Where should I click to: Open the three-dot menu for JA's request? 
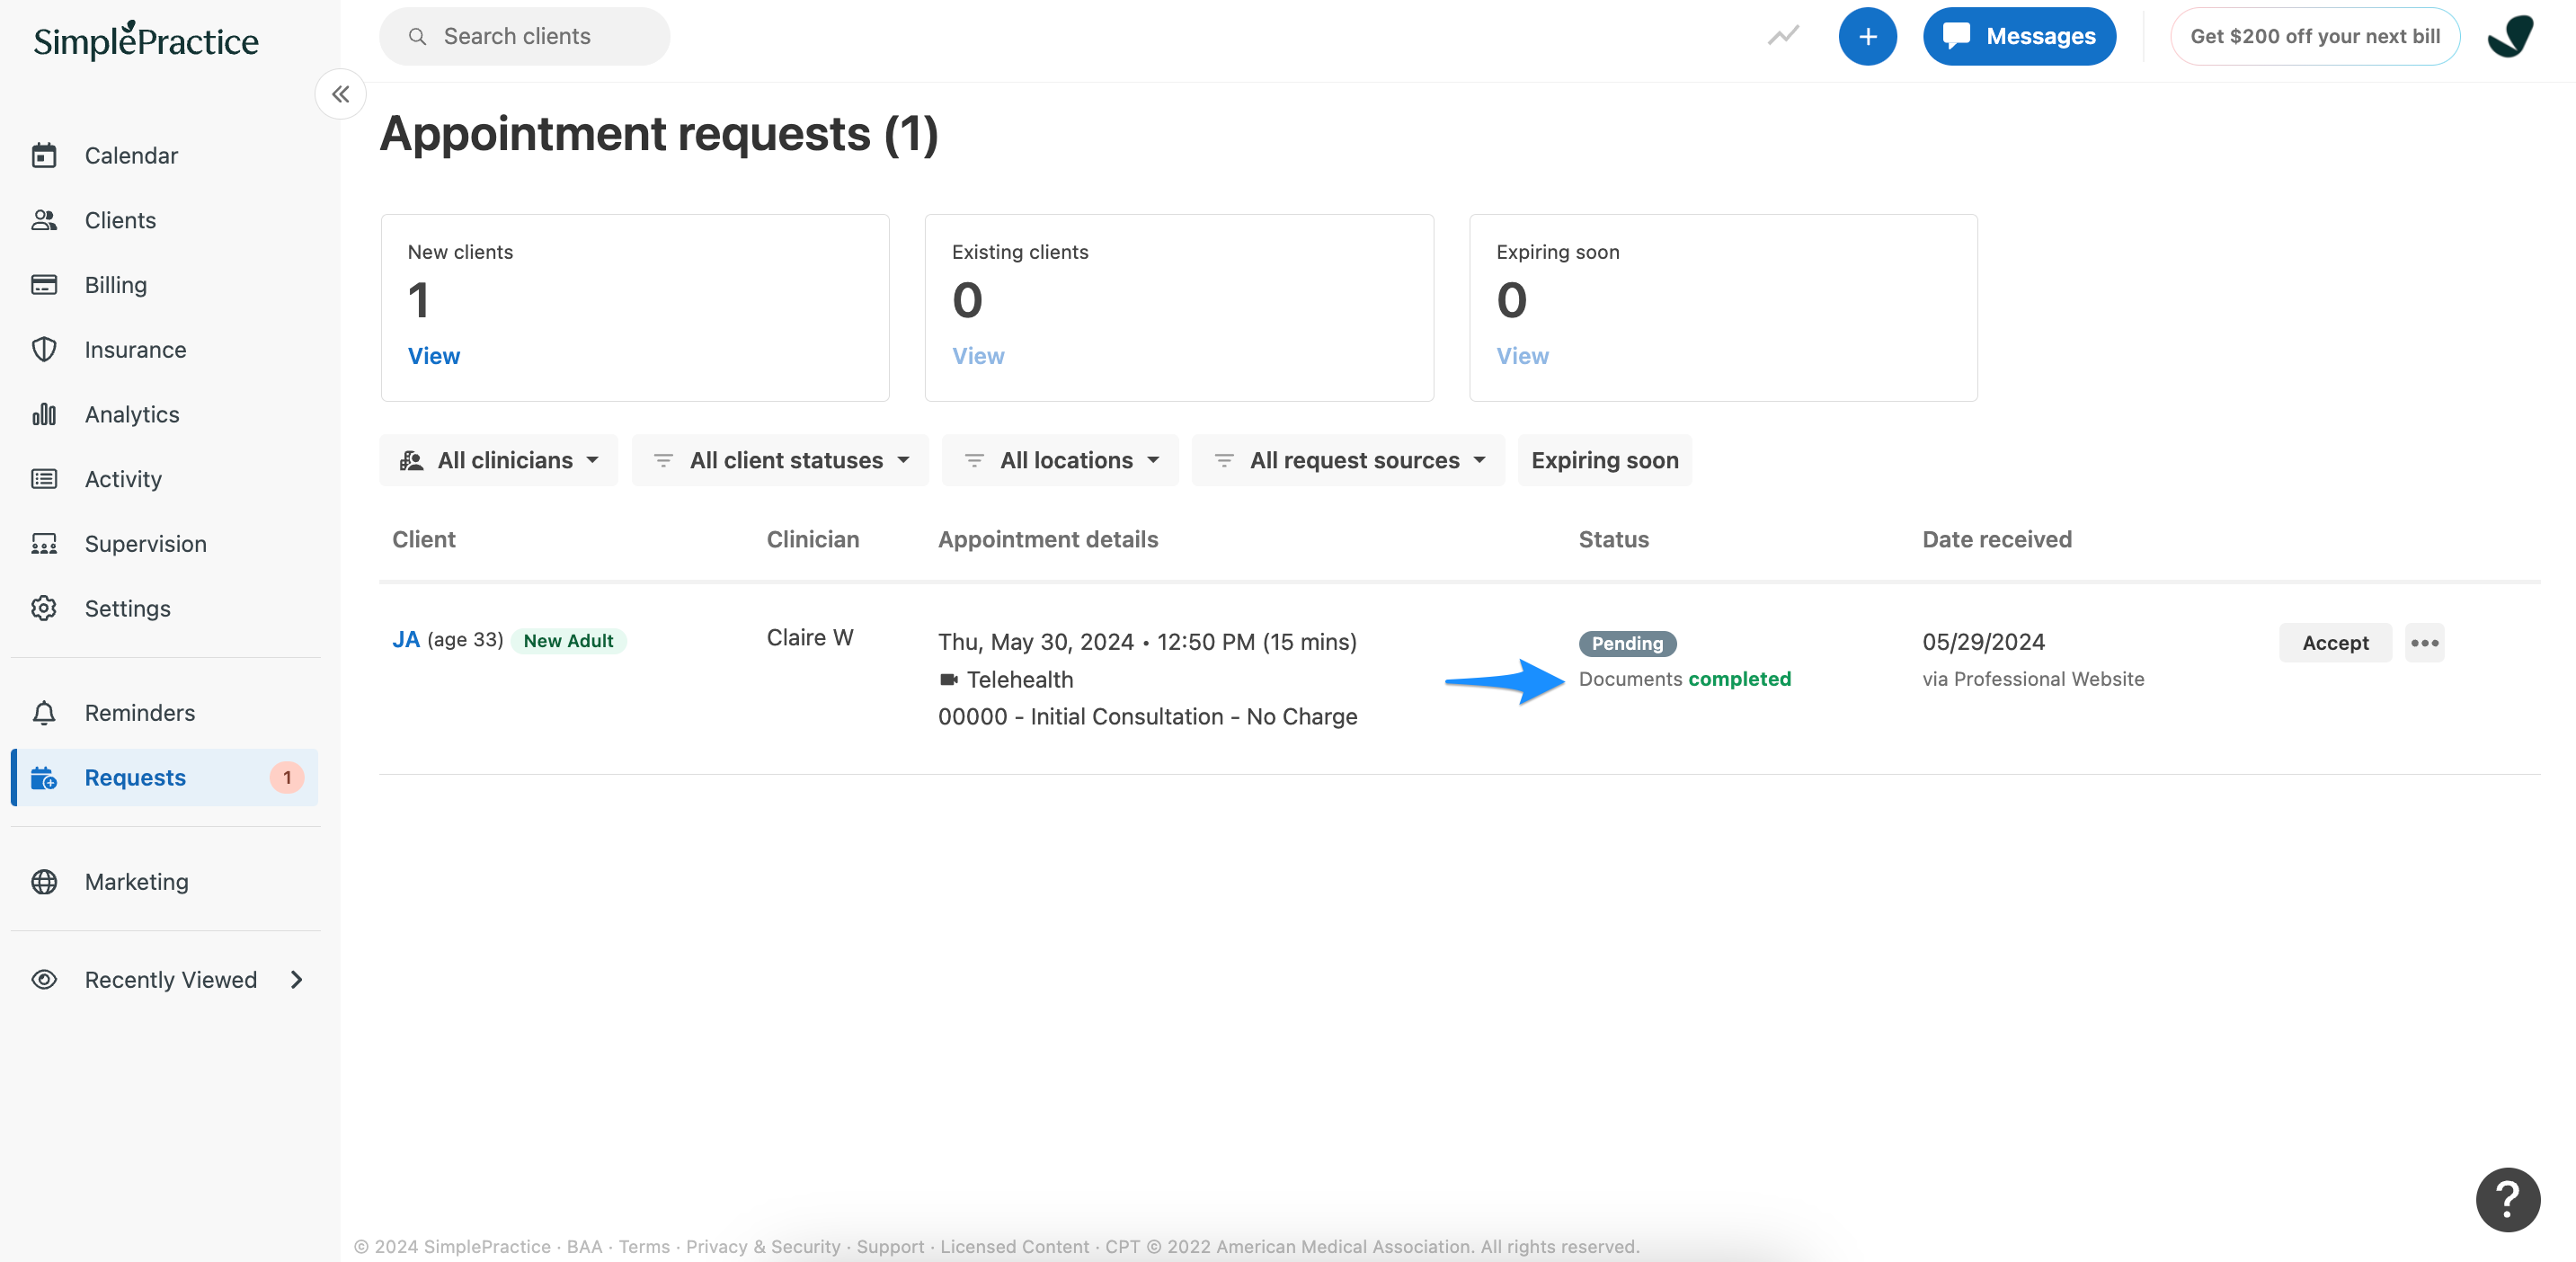point(2424,643)
